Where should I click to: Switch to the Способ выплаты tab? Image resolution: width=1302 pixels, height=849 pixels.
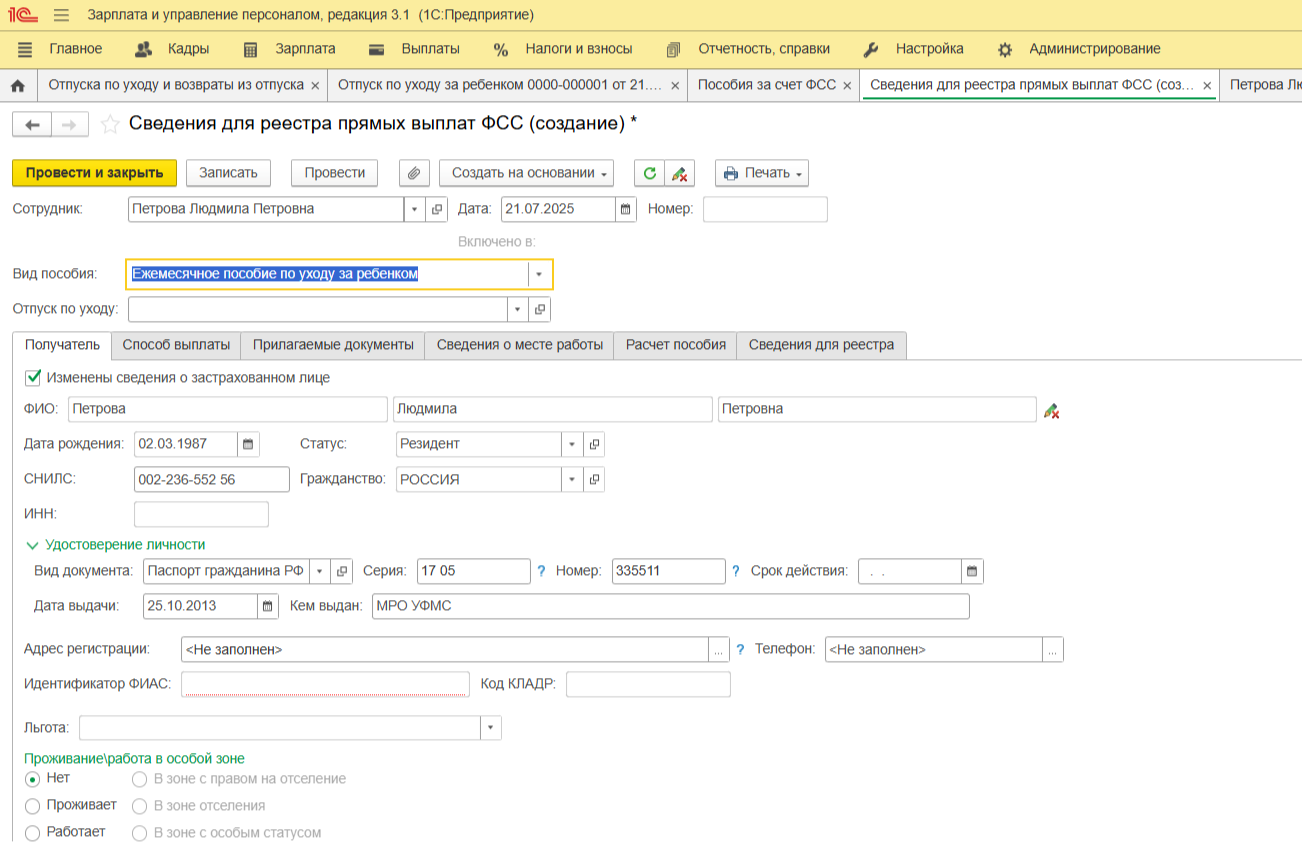(x=176, y=345)
